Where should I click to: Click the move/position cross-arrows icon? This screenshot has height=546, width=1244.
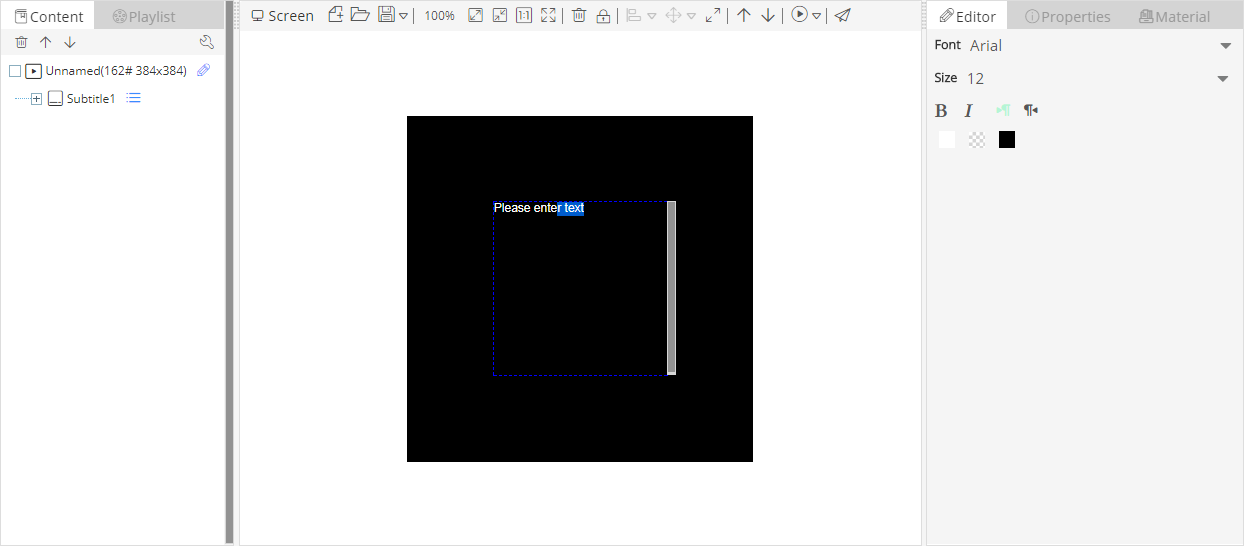(x=673, y=15)
